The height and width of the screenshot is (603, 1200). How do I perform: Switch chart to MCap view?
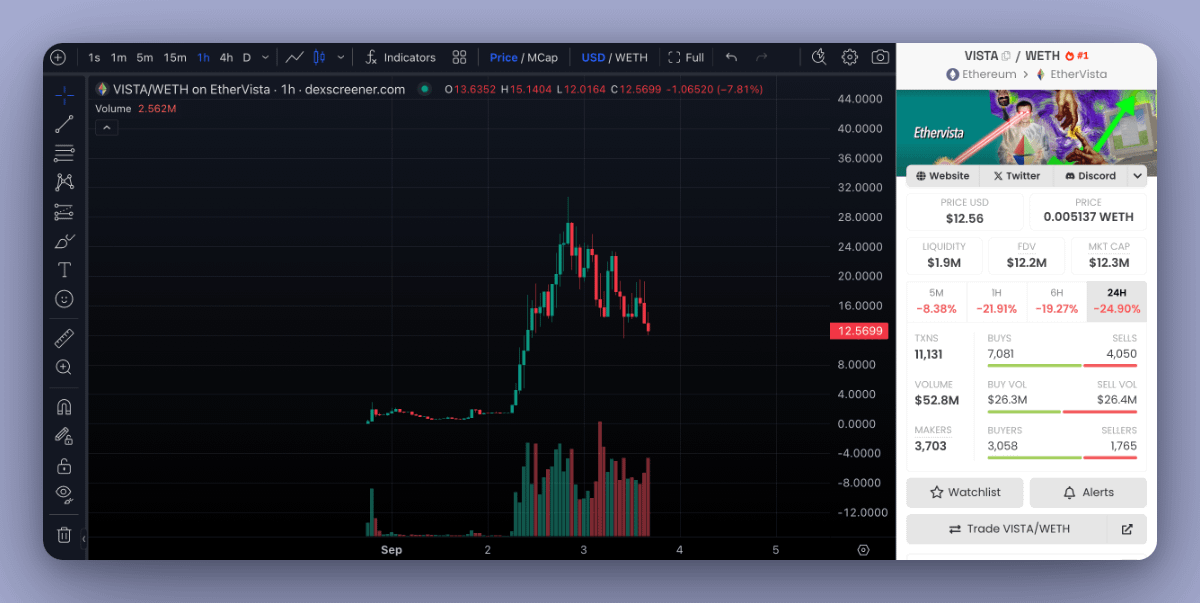[542, 58]
